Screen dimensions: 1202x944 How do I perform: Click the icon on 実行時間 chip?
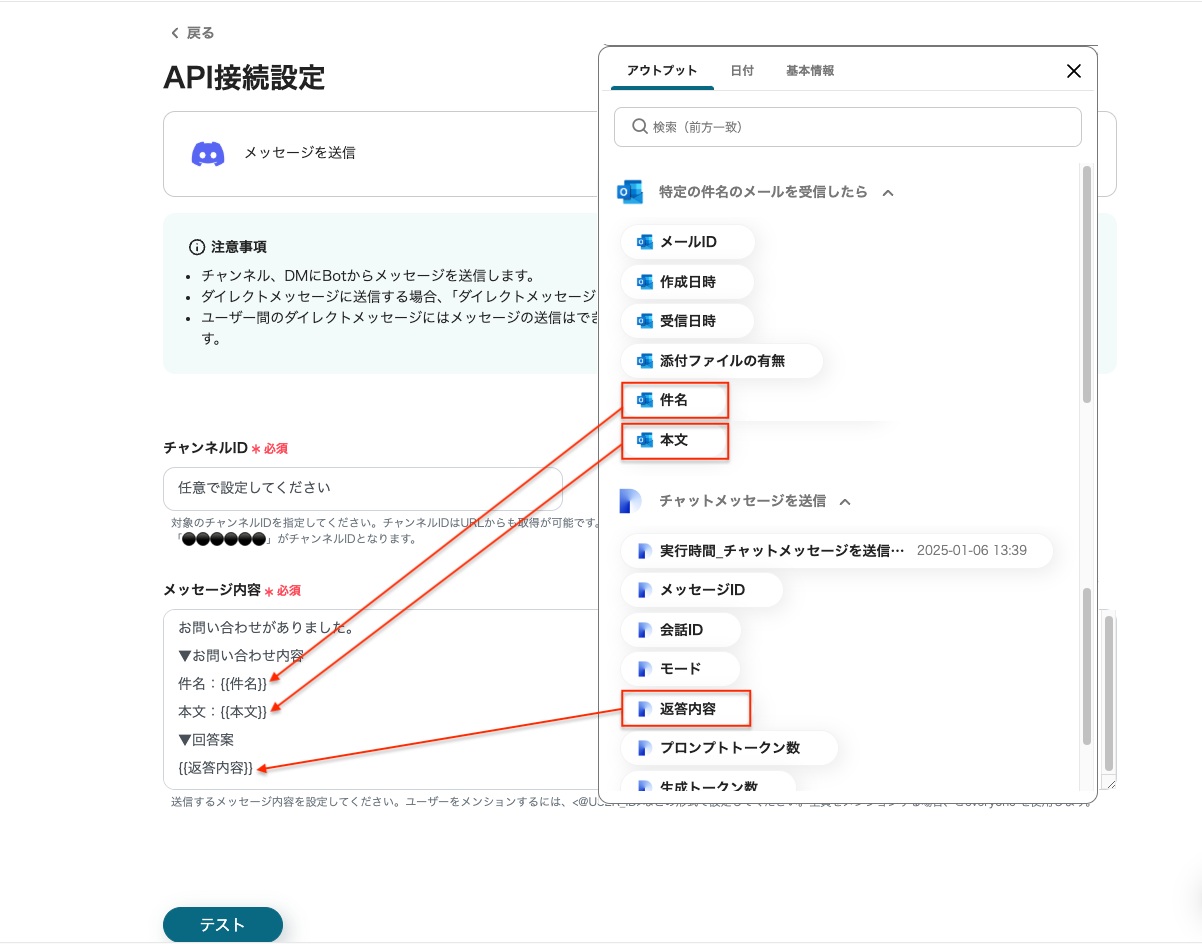coord(645,551)
